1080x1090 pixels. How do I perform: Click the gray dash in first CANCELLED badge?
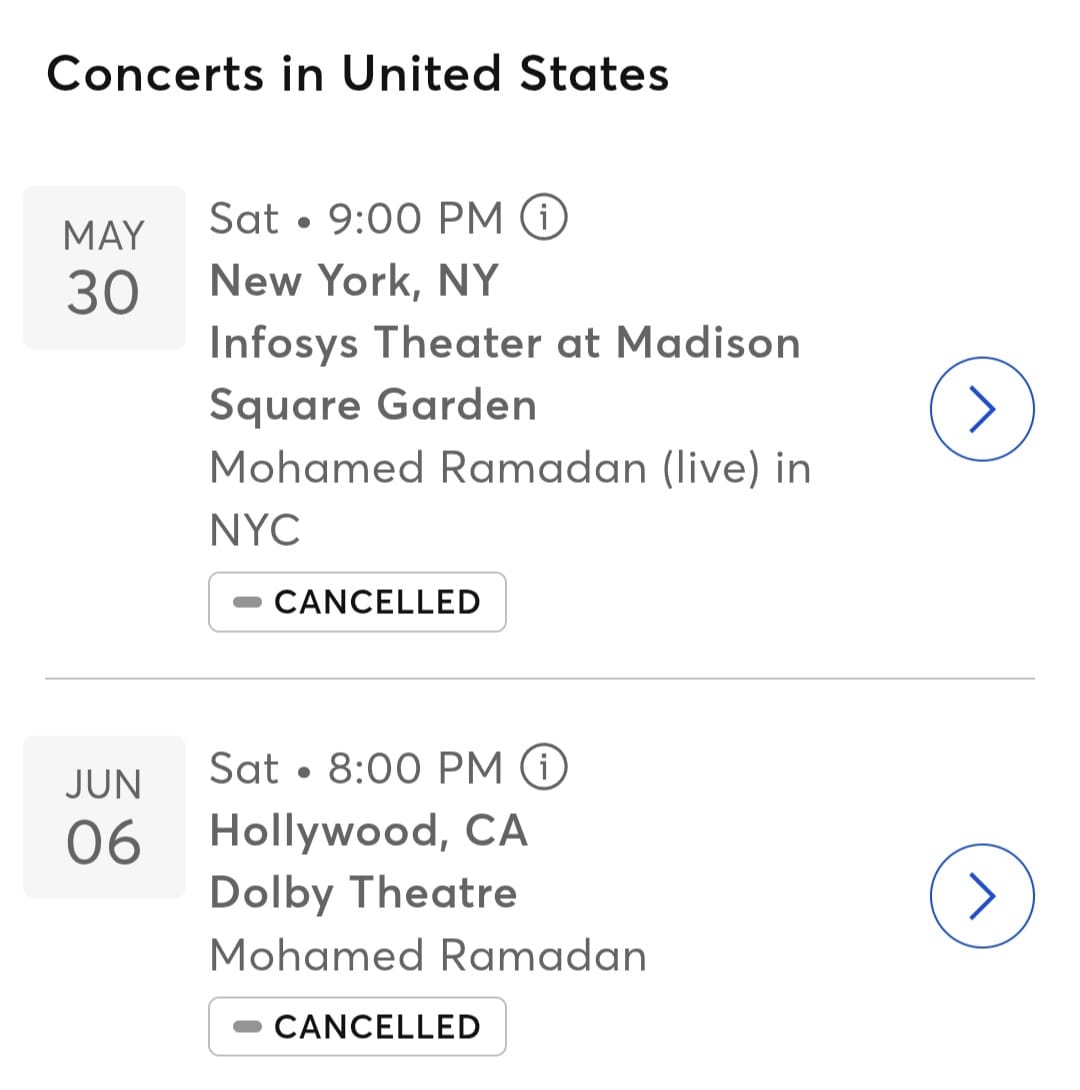pyautogui.click(x=247, y=602)
